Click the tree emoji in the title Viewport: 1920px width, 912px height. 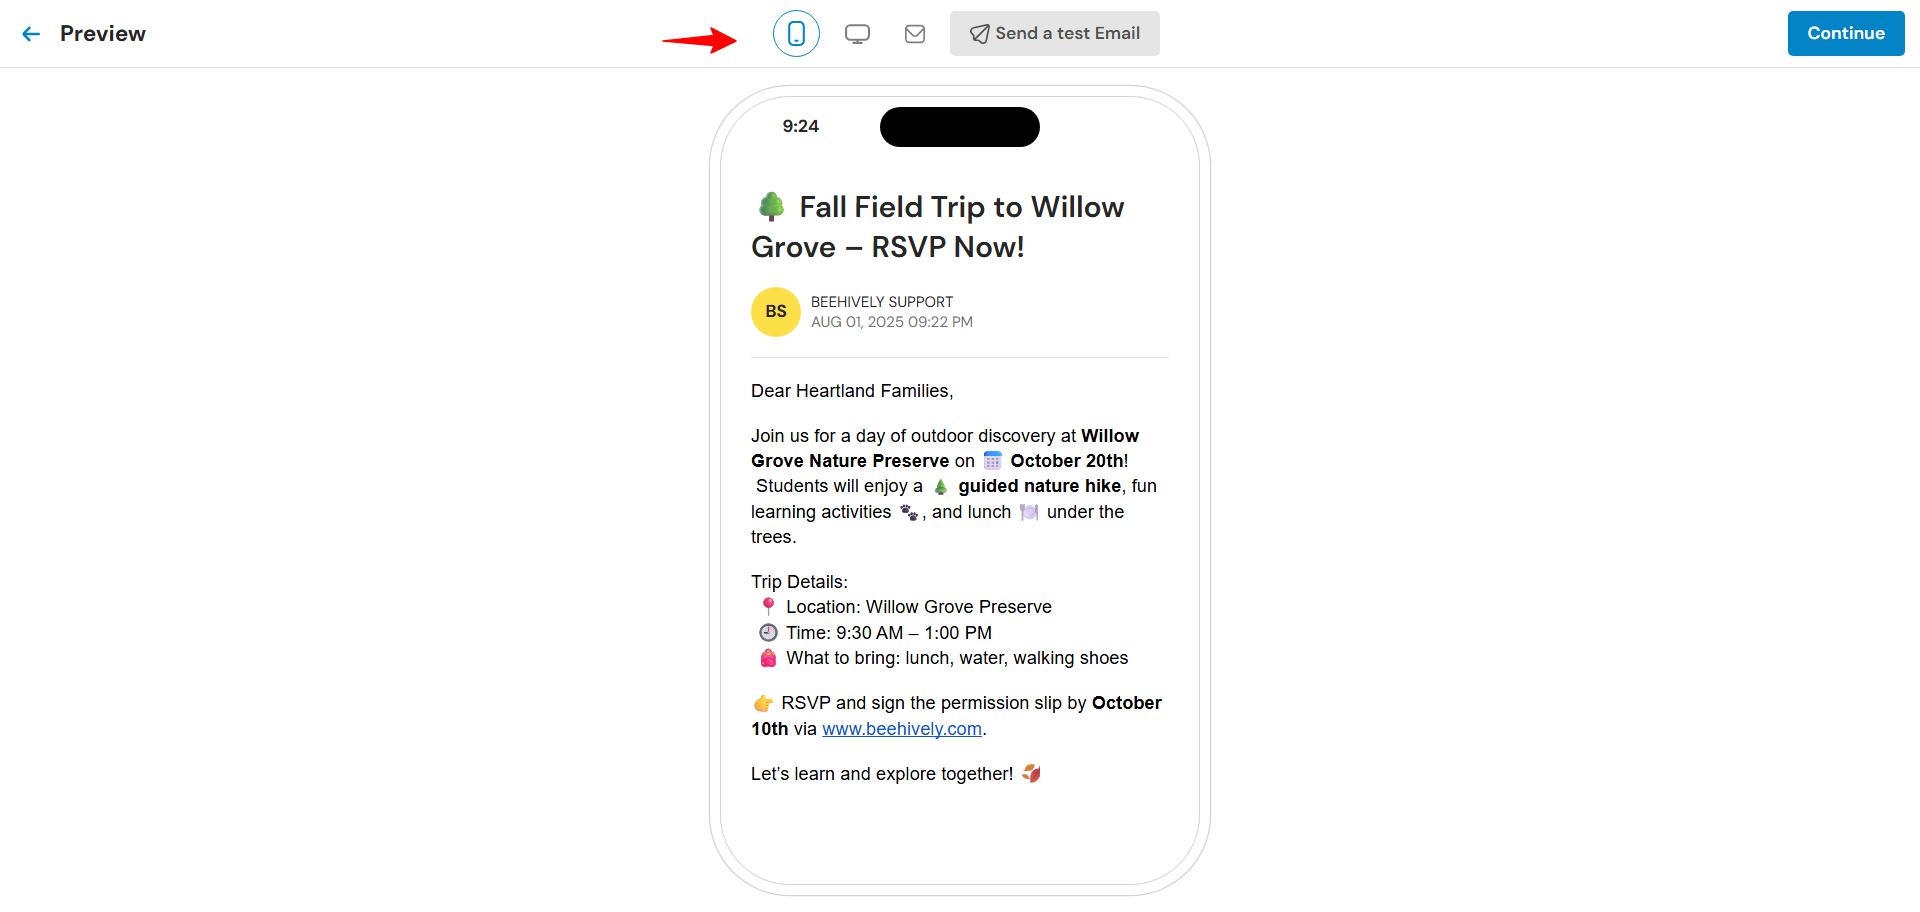(771, 206)
